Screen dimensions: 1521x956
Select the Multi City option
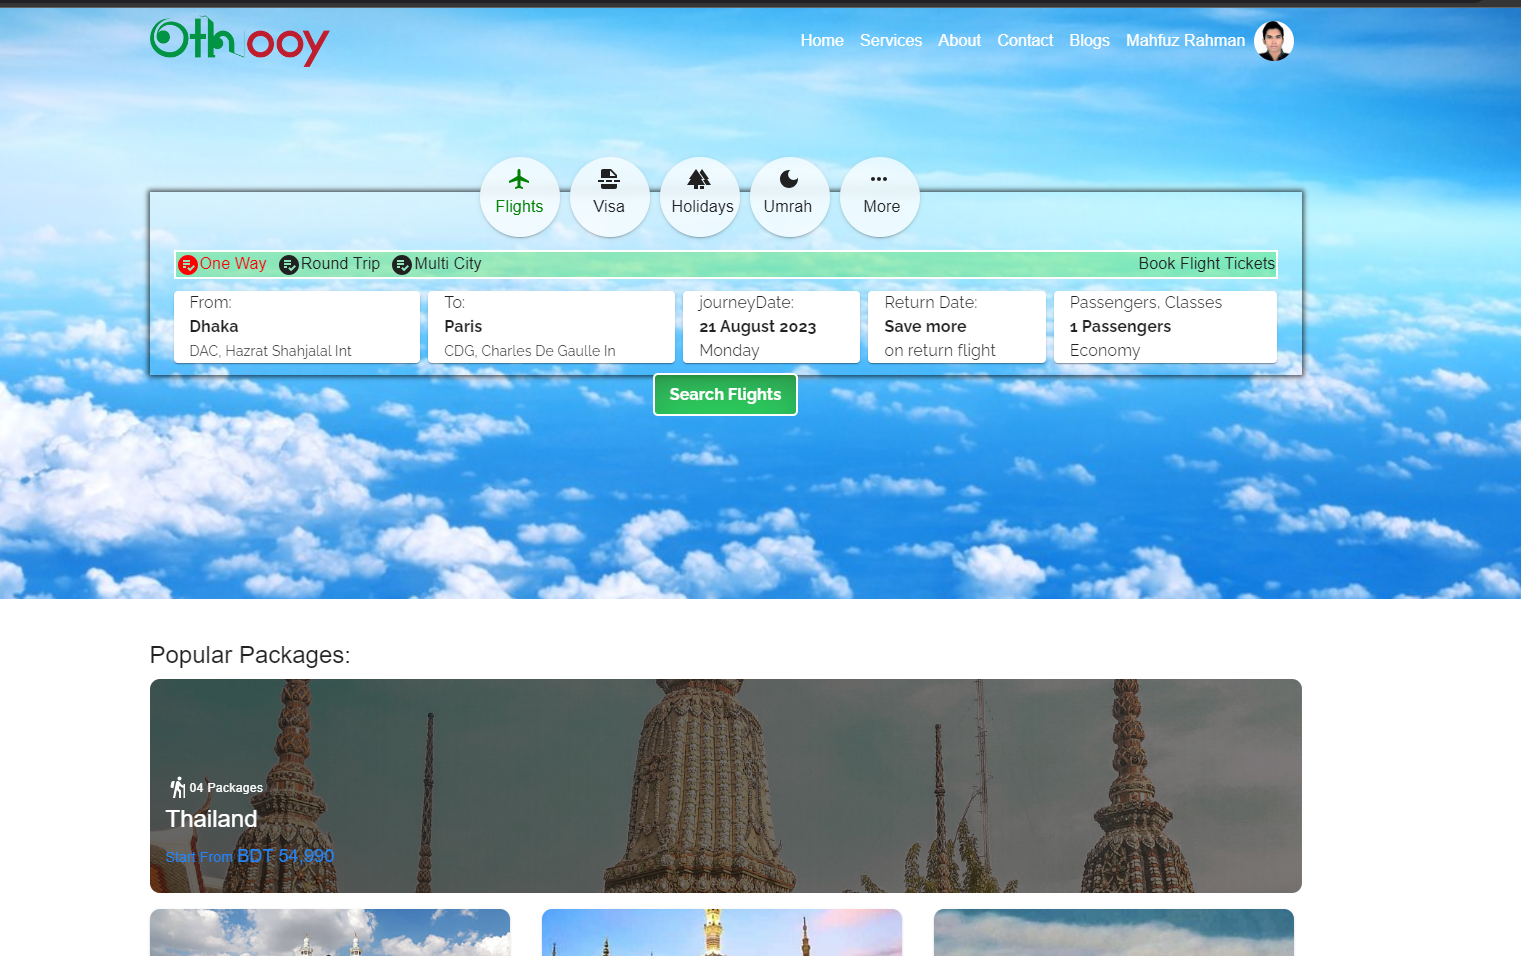(x=437, y=264)
